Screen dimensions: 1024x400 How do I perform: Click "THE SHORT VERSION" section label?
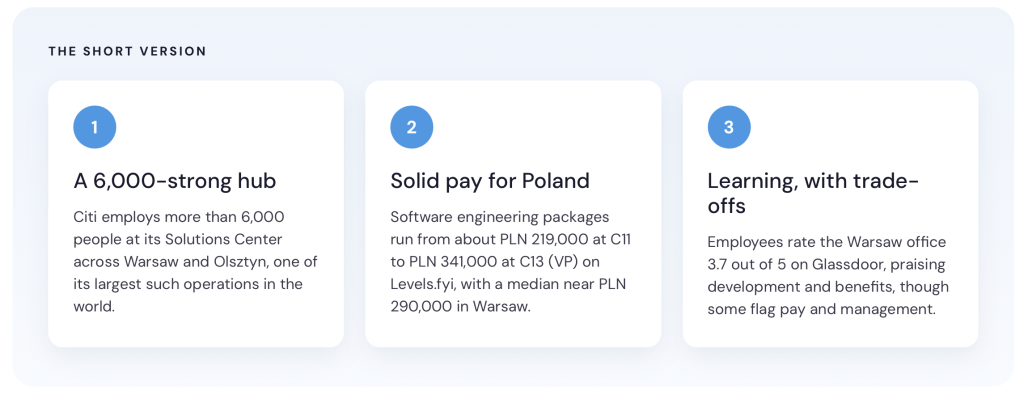(x=127, y=51)
